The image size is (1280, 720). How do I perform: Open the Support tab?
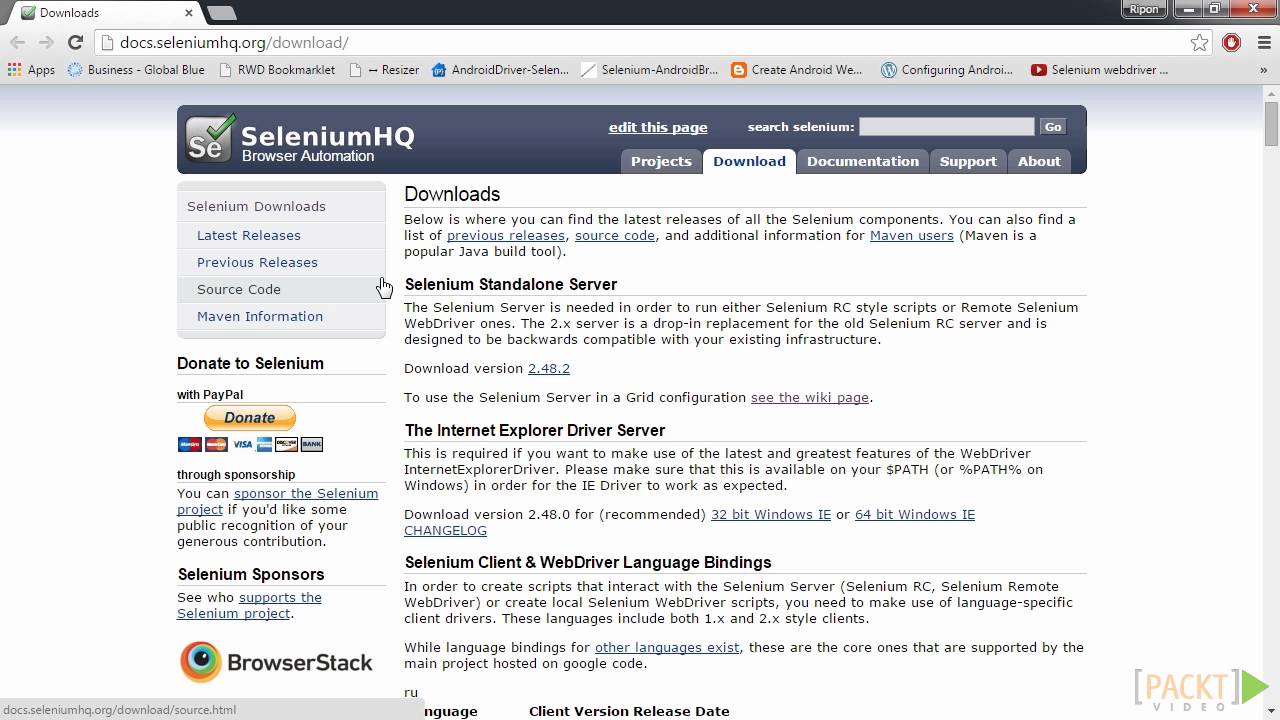pos(968,161)
